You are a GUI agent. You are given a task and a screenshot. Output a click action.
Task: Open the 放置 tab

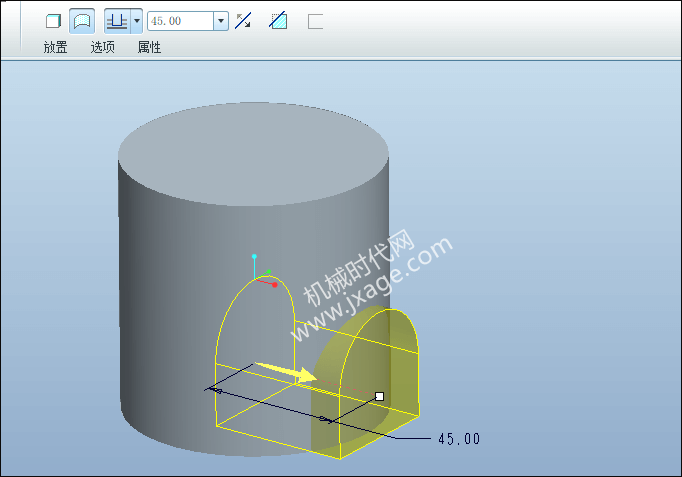point(56,47)
